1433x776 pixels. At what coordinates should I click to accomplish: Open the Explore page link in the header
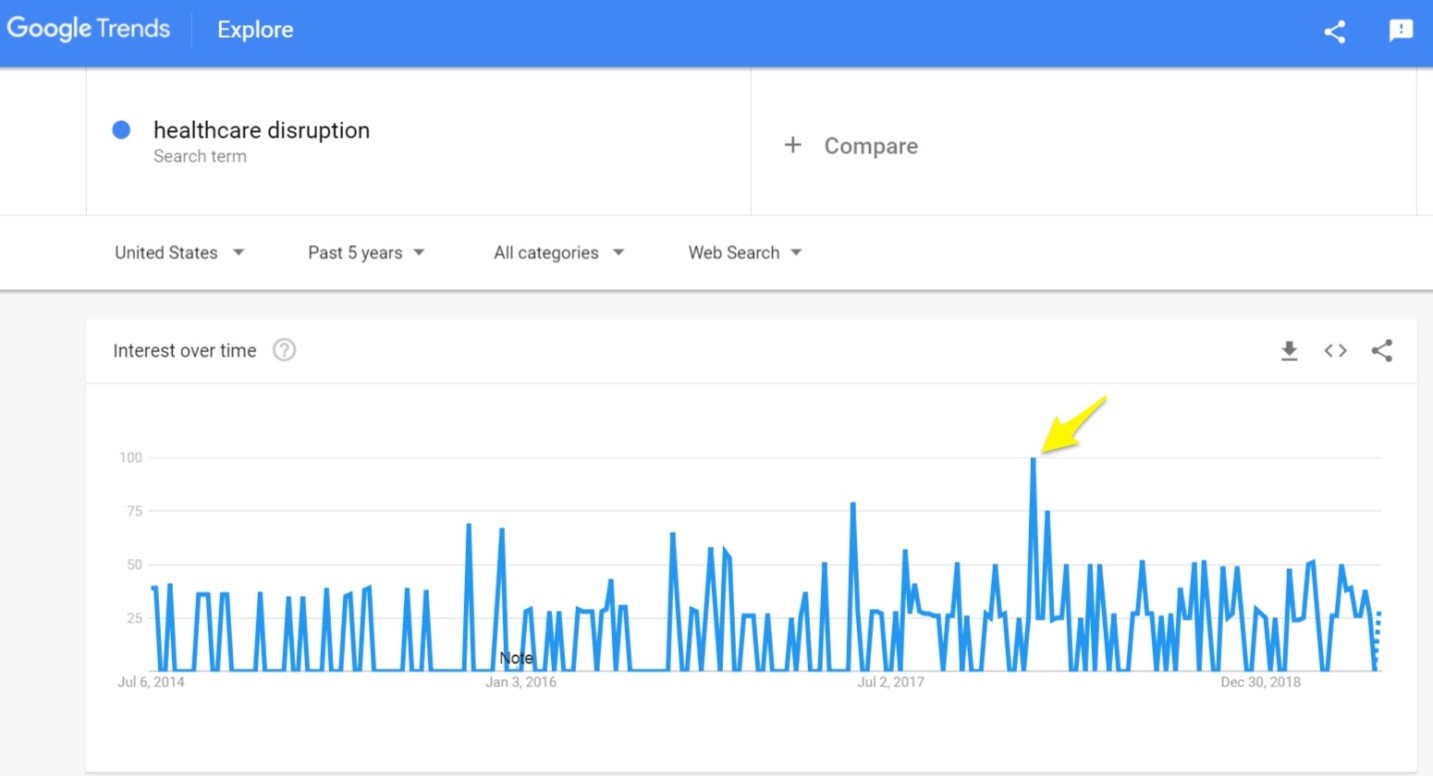tap(255, 30)
